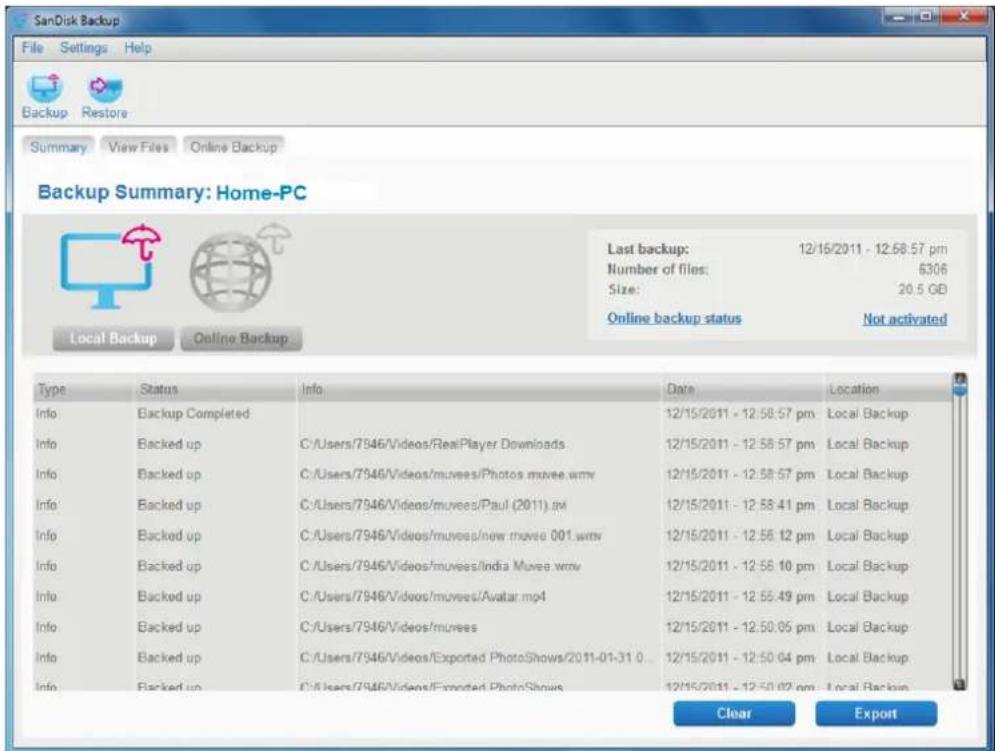Click the log scrollbar up arrow

pyautogui.click(x=961, y=379)
